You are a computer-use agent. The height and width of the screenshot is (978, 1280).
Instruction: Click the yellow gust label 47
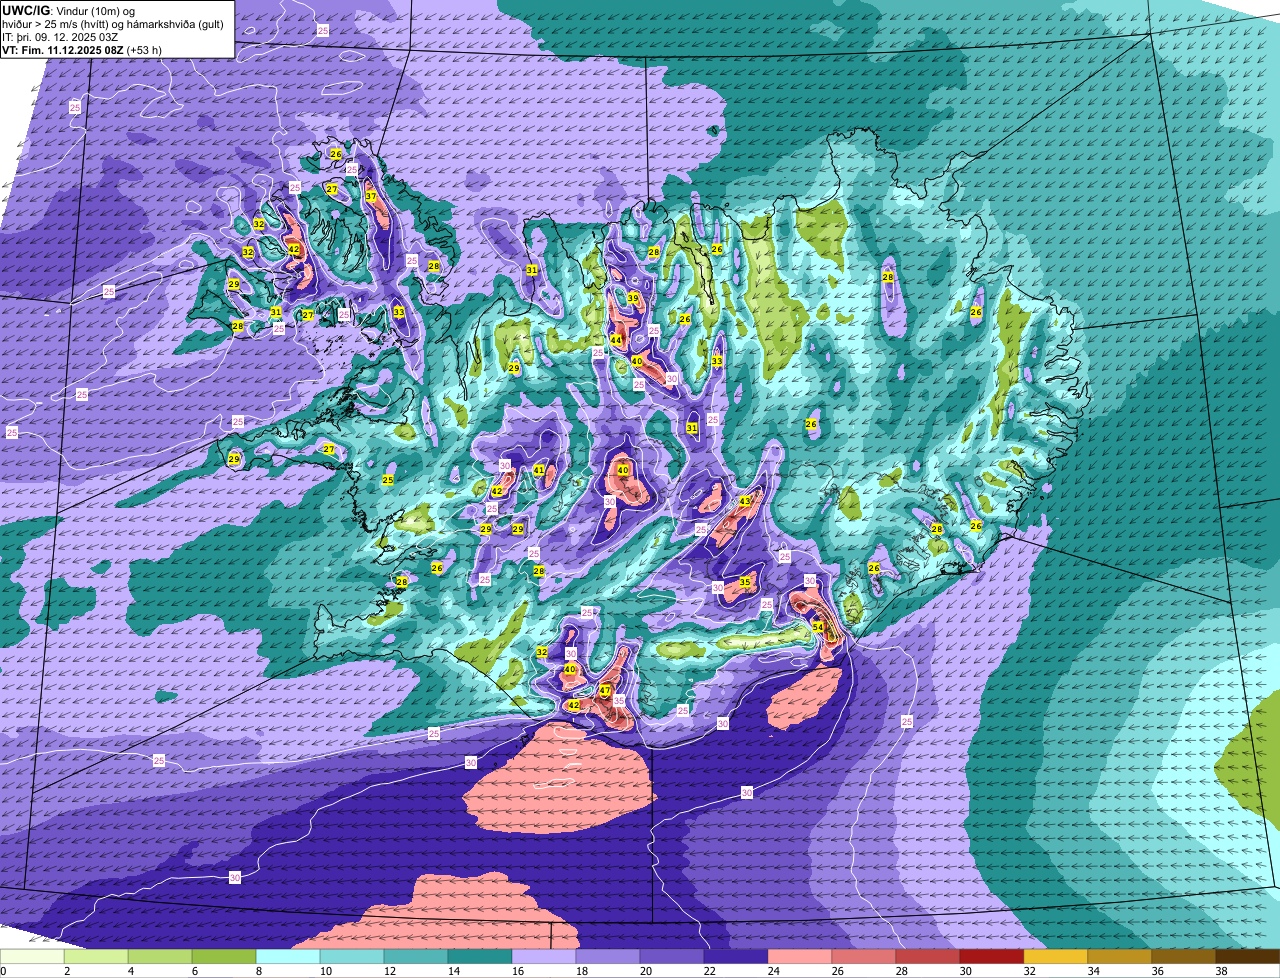point(605,691)
